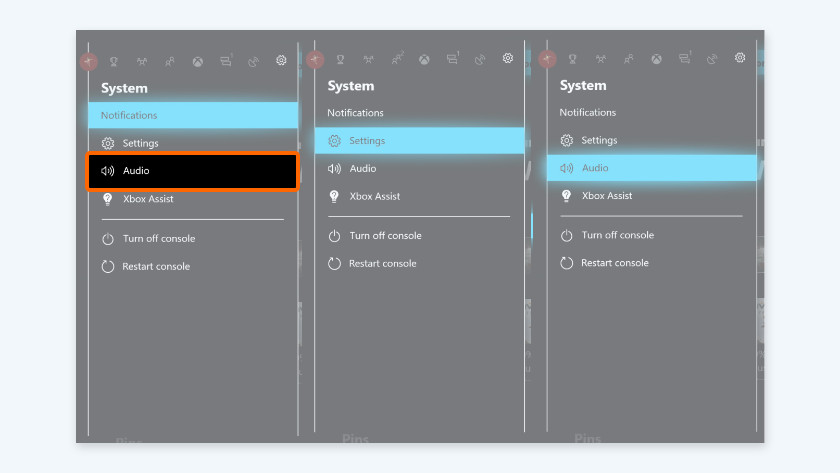Select highlighted Audio entry in right panel

coord(652,168)
